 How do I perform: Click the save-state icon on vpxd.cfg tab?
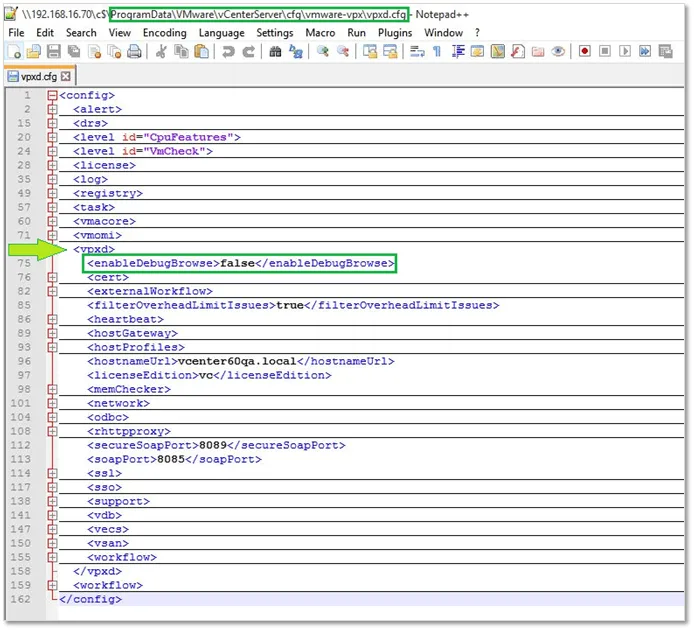[13, 77]
